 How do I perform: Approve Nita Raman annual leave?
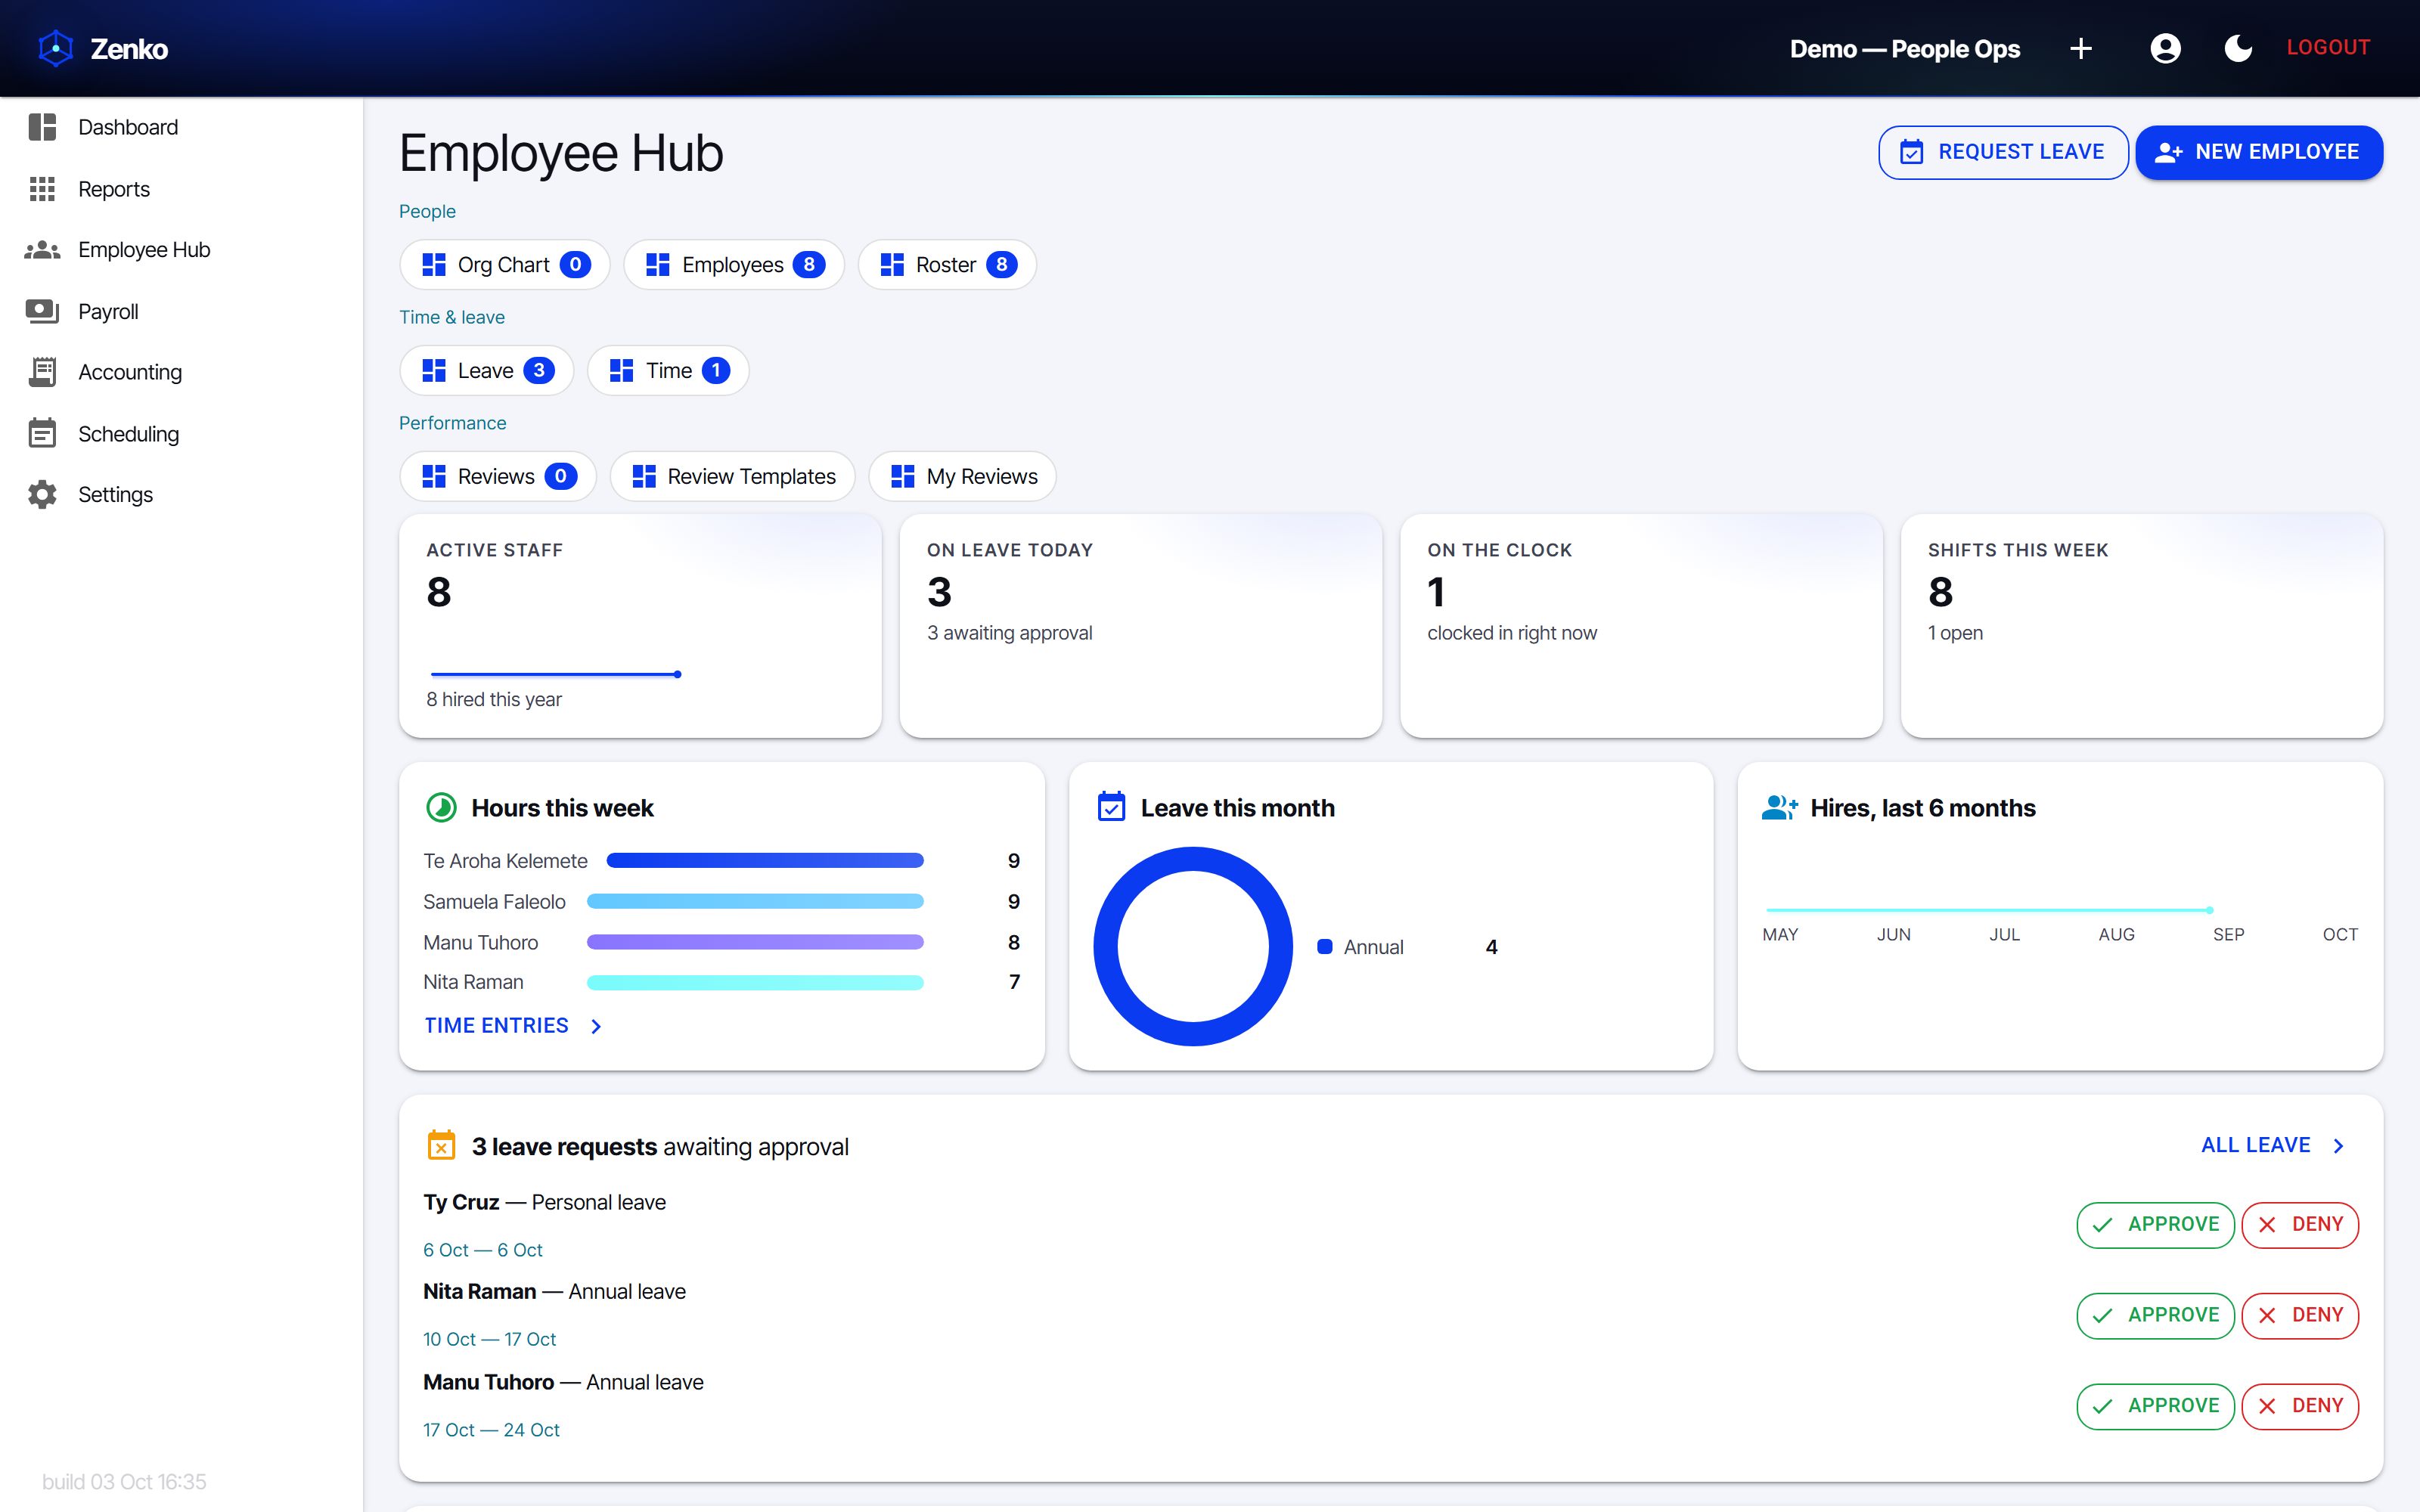[2155, 1315]
